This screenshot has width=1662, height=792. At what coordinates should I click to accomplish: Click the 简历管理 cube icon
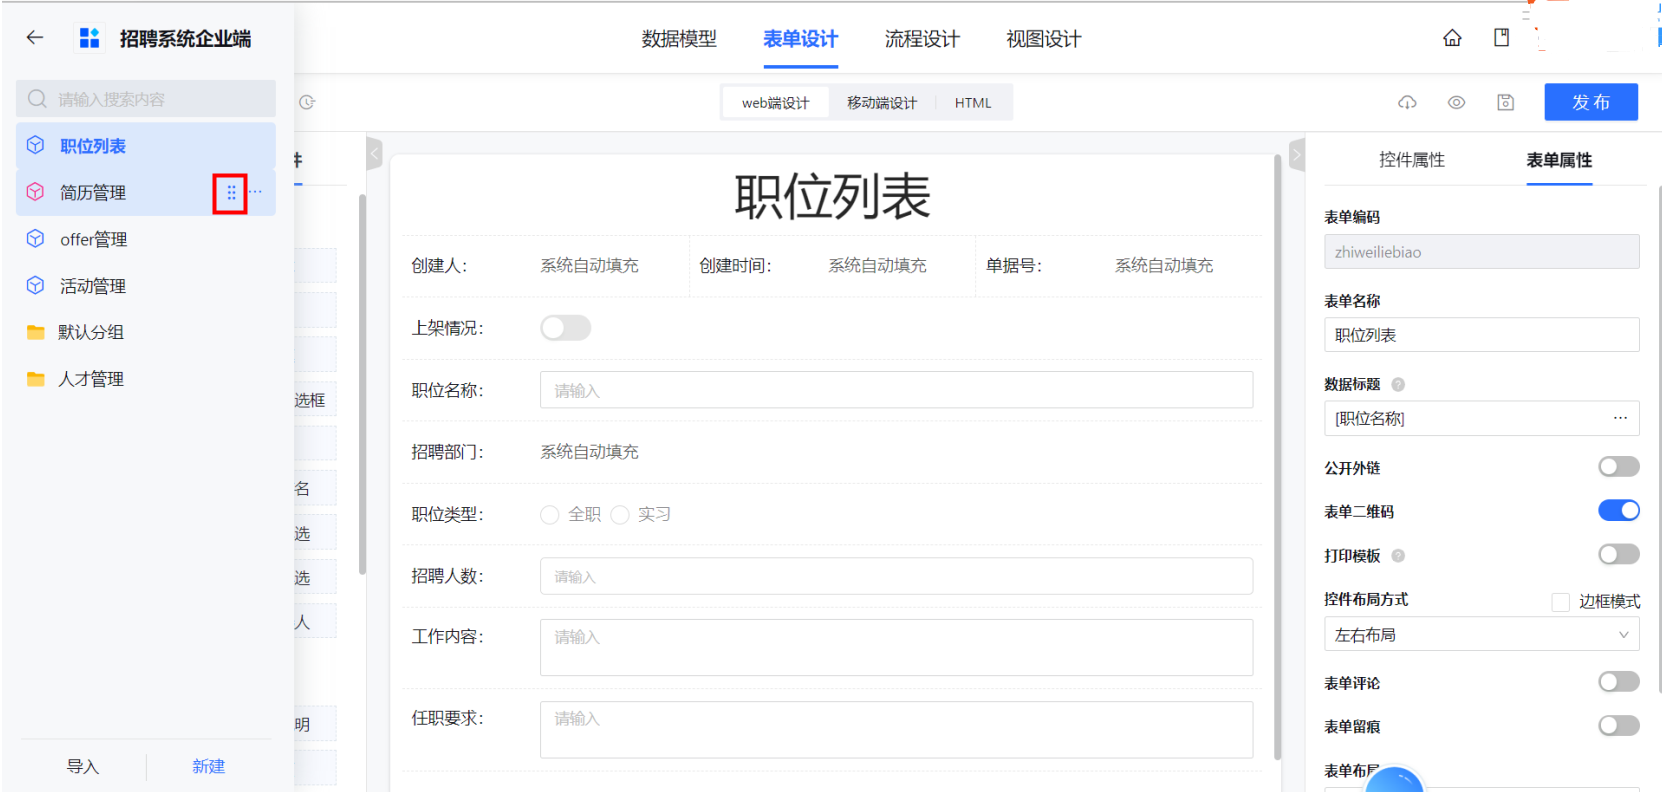[35, 191]
